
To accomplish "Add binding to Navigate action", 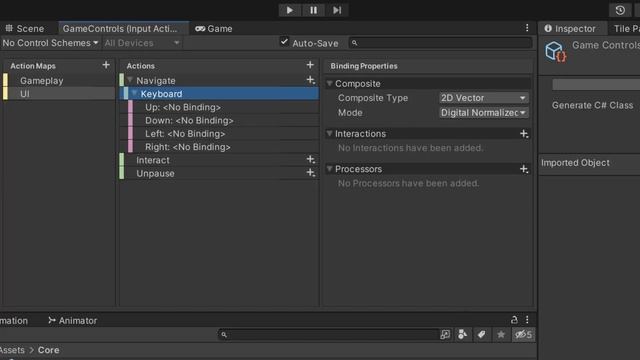I will pos(311,80).
